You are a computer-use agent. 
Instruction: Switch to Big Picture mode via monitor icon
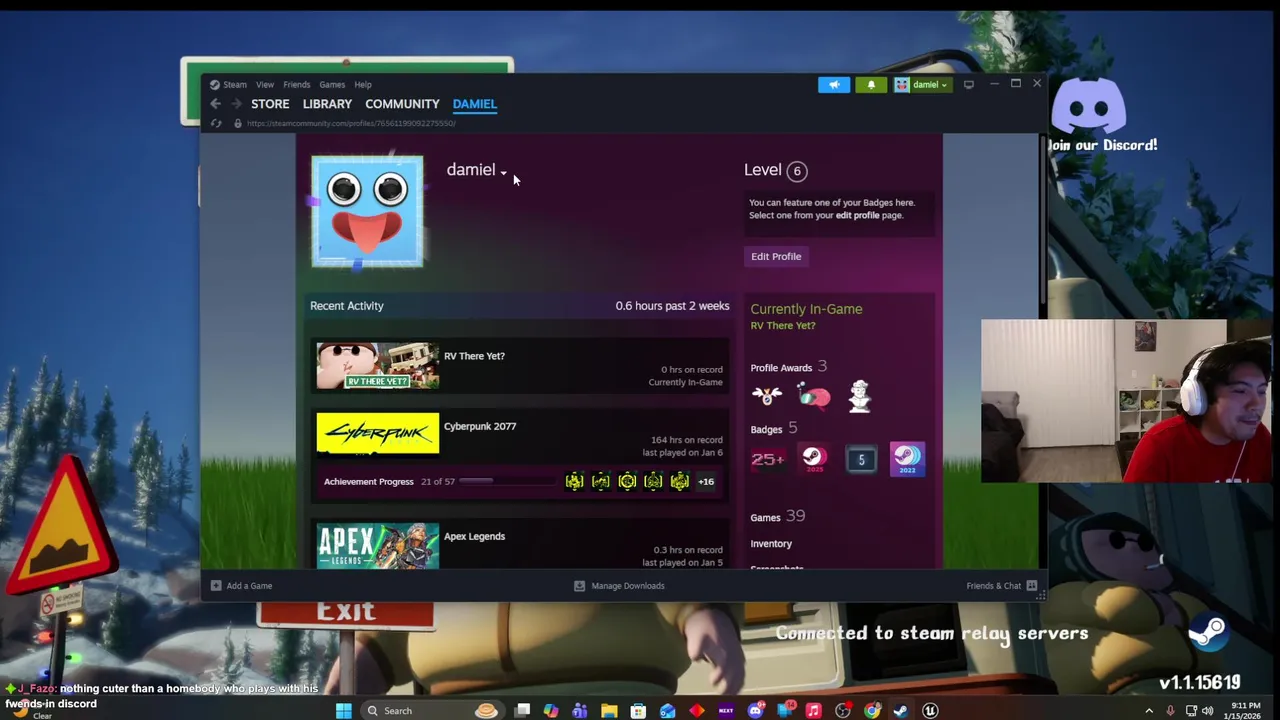[968, 85]
